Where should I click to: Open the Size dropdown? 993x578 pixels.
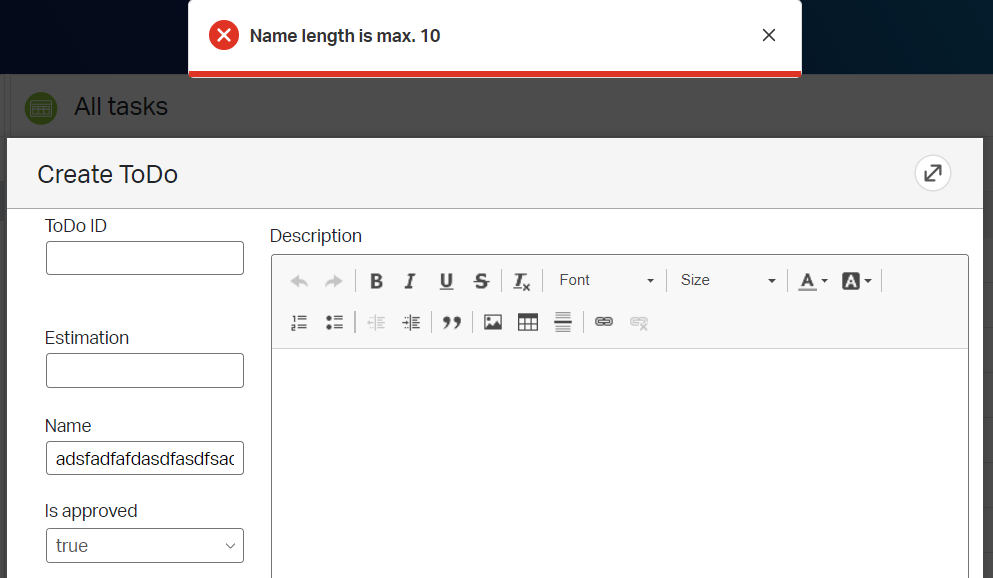tap(727, 281)
